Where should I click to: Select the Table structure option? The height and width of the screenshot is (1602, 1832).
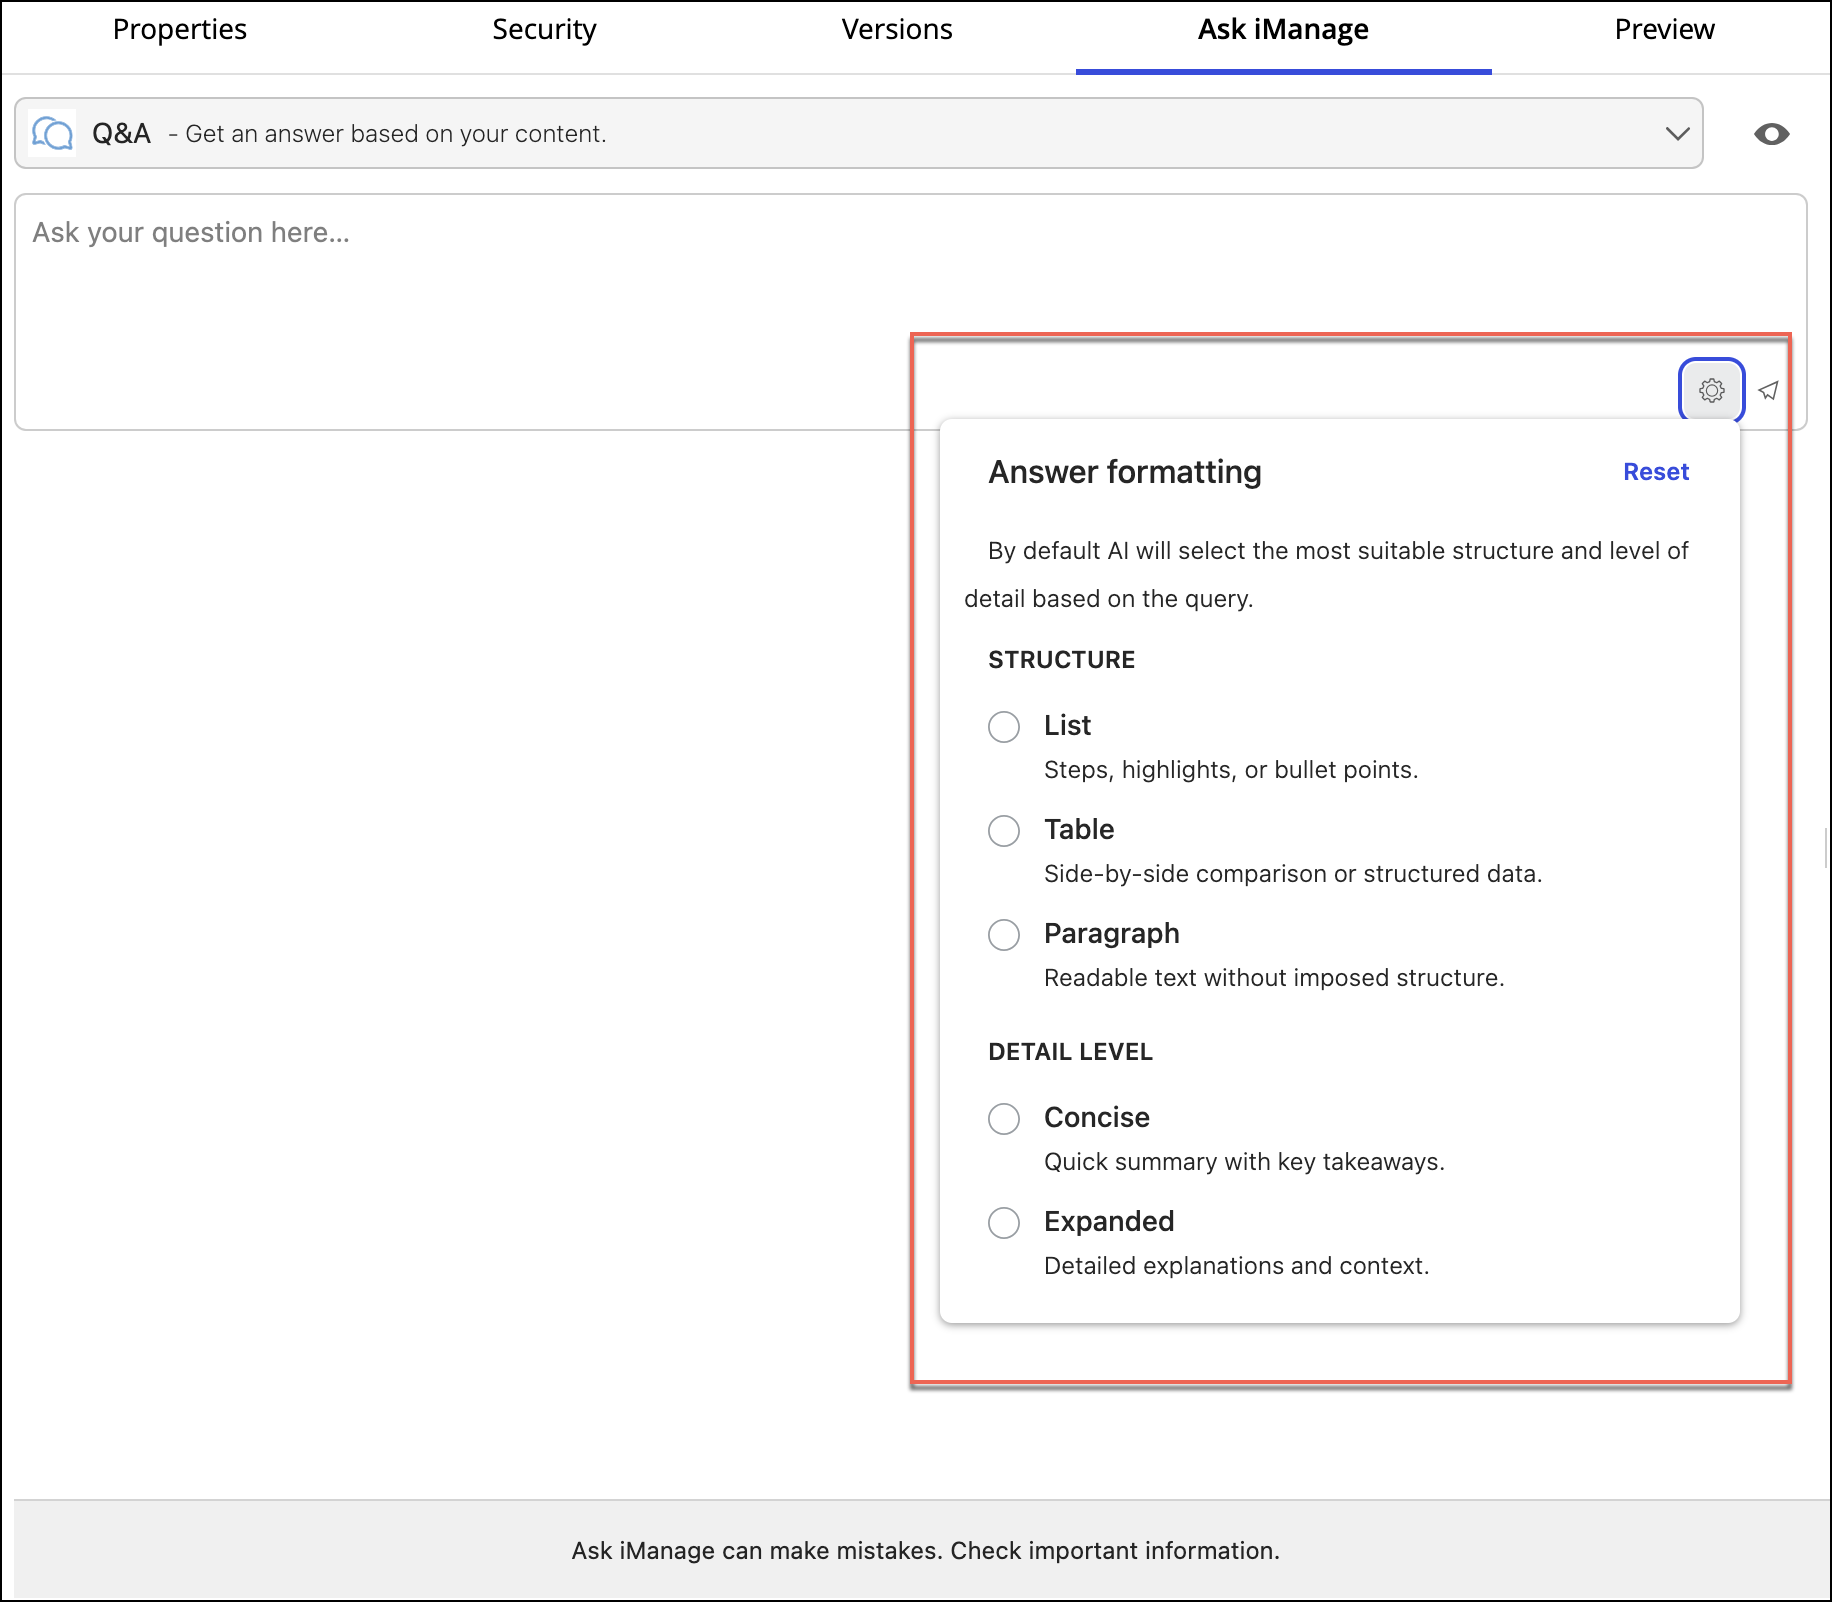coord(1004,830)
